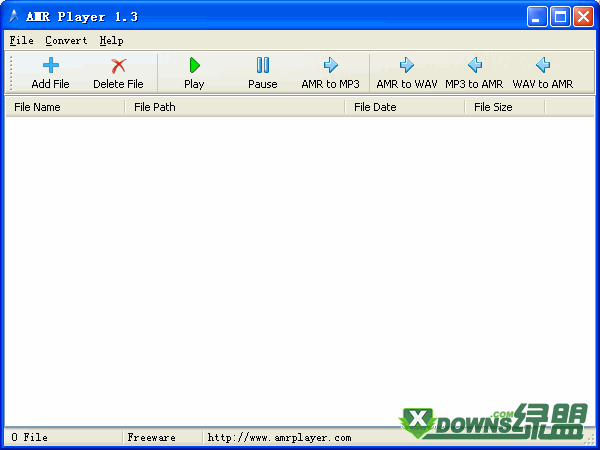Image resolution: width=600 pixels, height=450 pixels.
Task: Pause playback with the Pause icon
Action: 263,65
